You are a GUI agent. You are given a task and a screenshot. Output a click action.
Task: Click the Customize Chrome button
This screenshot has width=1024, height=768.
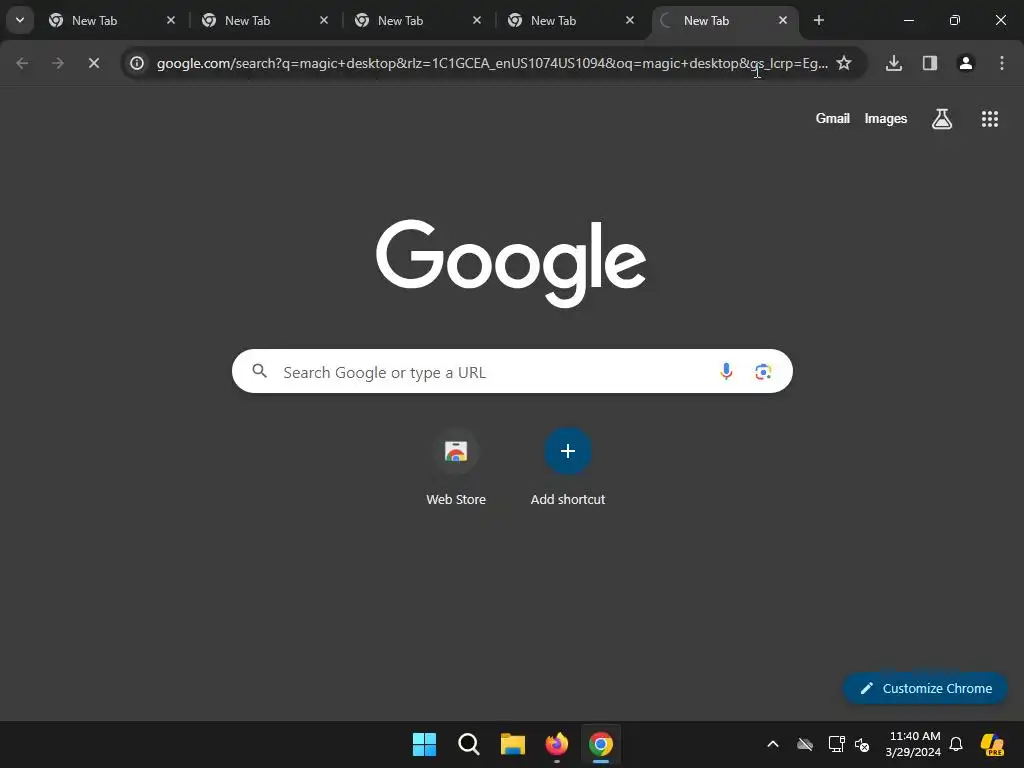pyautogui.click(x=925, y=688)
